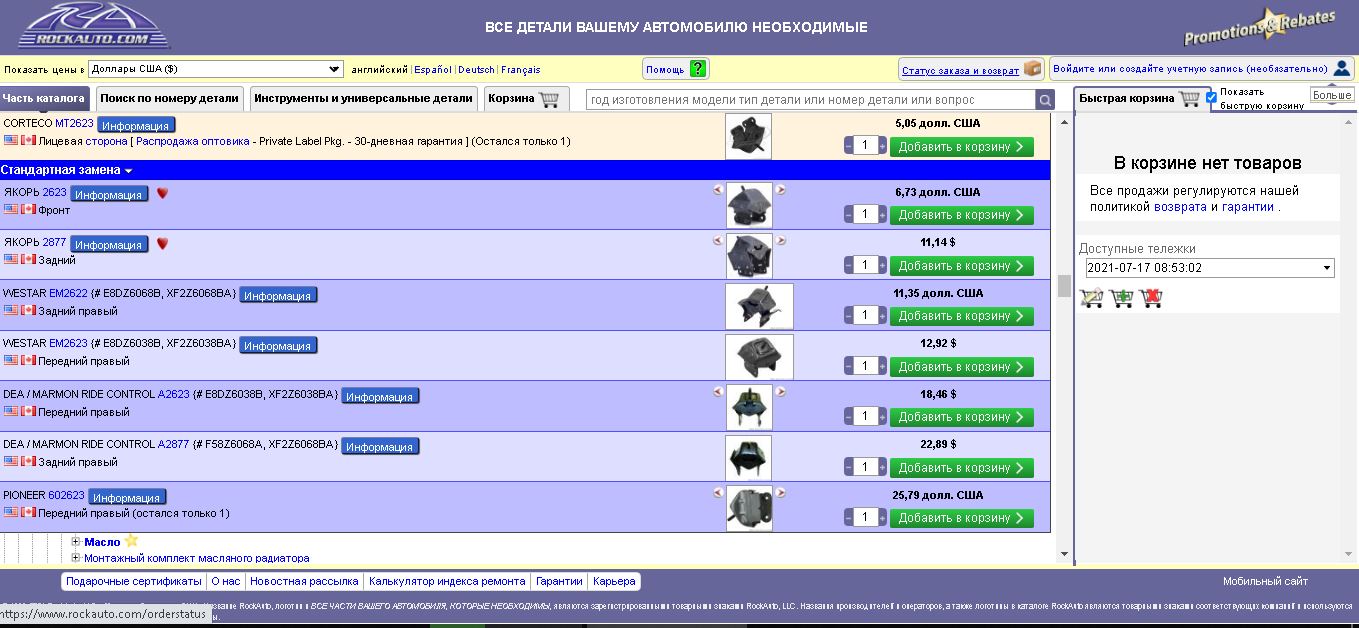
Task: Decrease quantity for ЯКОРЬ 2623
Action: tap(849, 214)
